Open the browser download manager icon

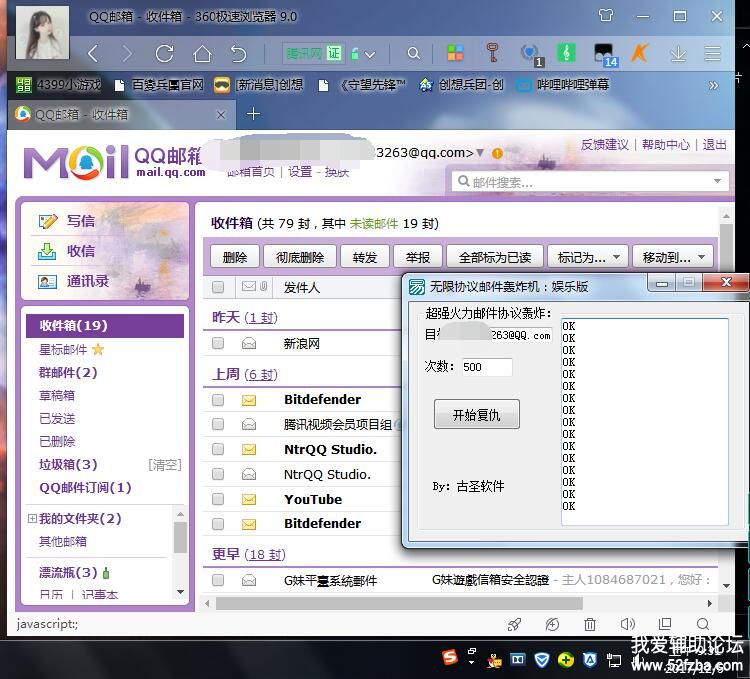click(677, 53)
